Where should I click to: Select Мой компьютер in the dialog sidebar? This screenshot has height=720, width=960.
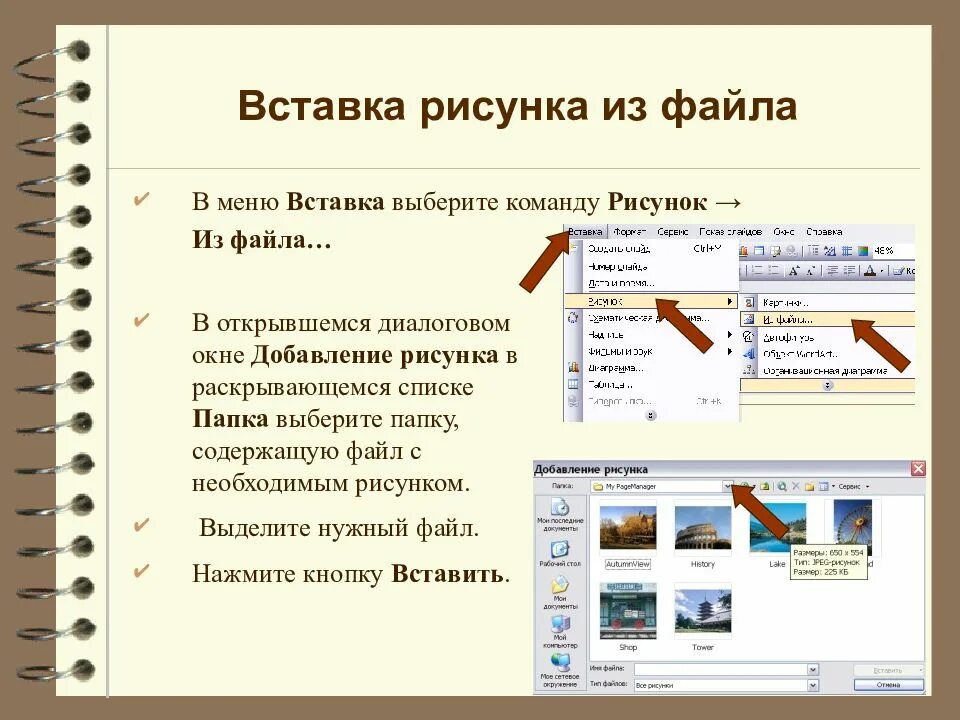[x=560, y=632]
